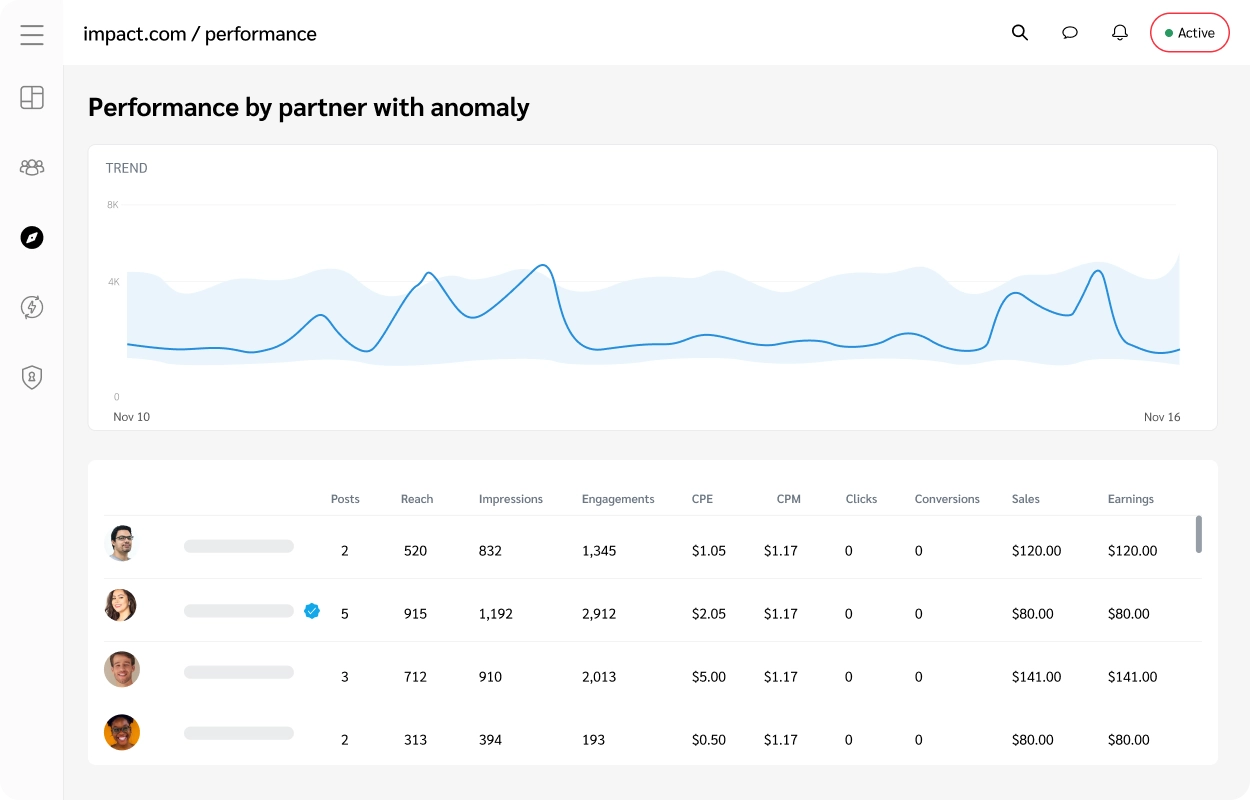Click the Nov 16 date label on chart

1162,416
